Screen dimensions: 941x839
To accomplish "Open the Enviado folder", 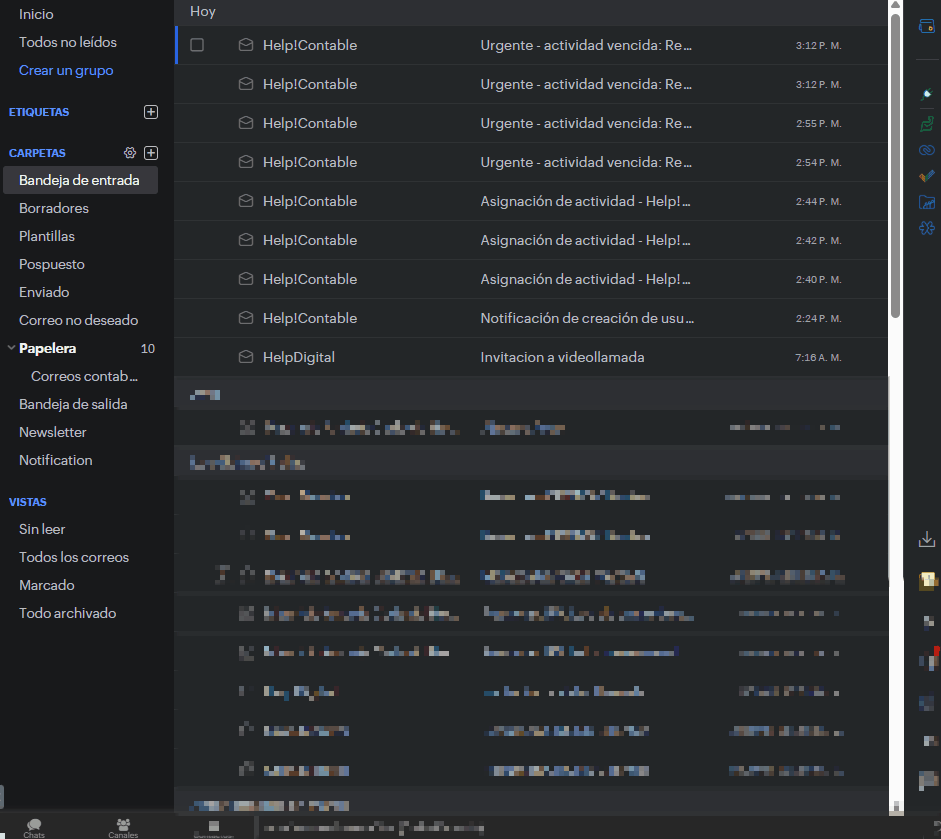I will click(x=44, y=292).
